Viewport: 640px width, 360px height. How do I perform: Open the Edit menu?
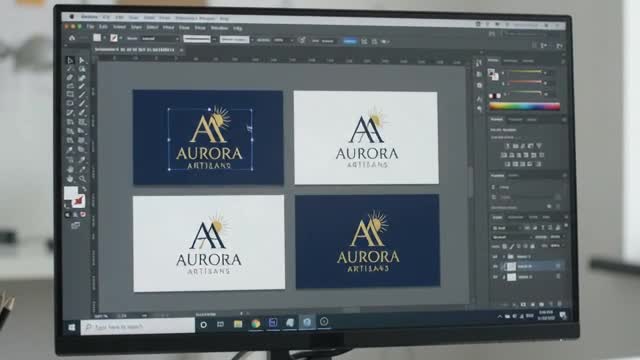[103, 27]
